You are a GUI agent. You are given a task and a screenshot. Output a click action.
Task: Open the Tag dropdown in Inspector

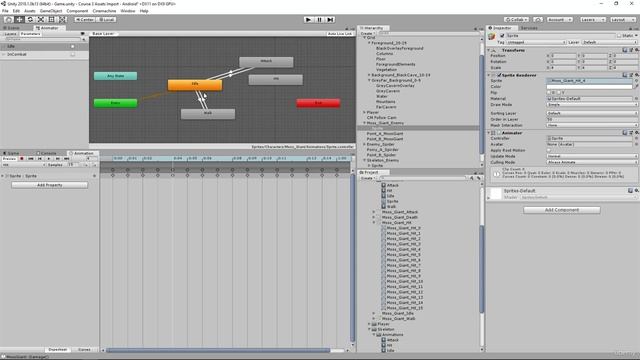tap(536, 42)
